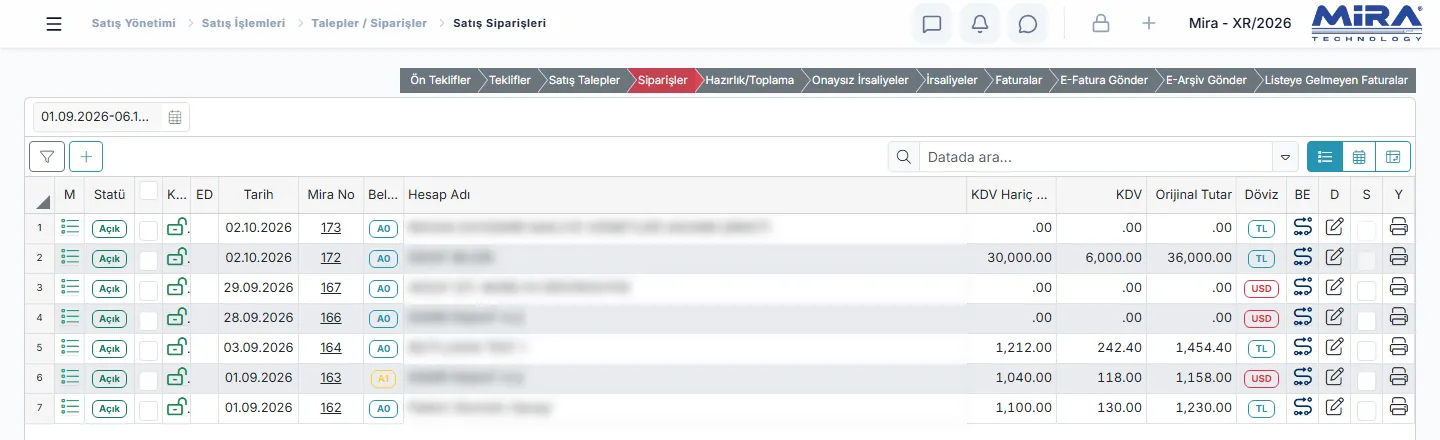This screenshot has height=440, width=1440.
Task: Check the selection box for order 173
Action: pyautogui.click(x=148, y=231)
